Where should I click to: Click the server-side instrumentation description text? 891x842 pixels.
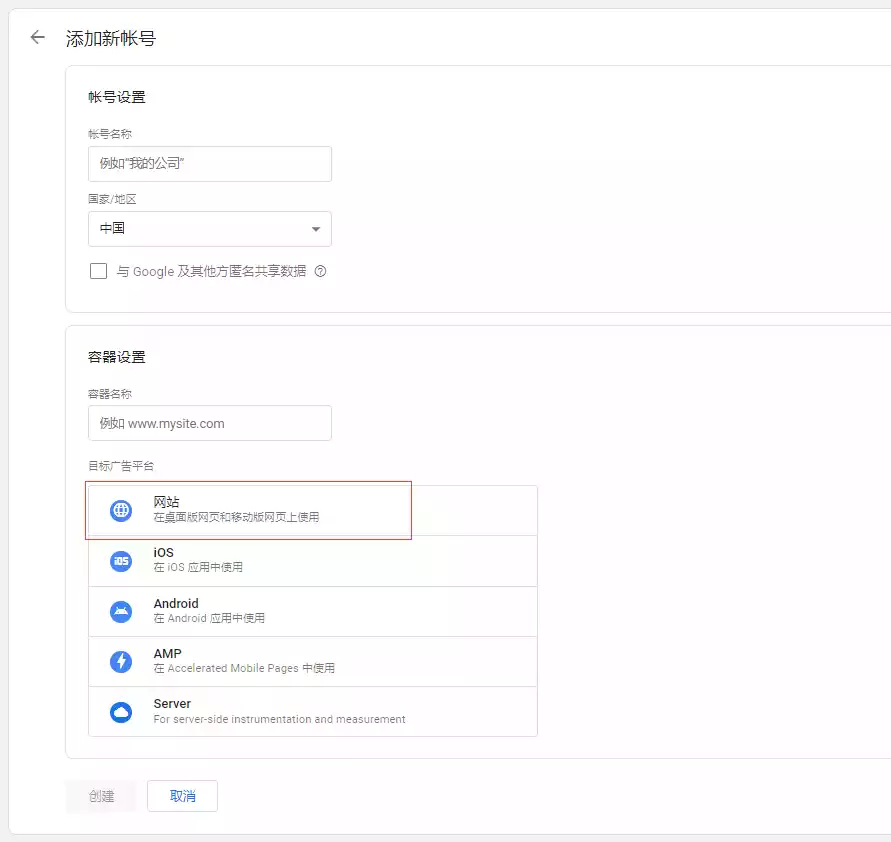click(x=280, y=719)
